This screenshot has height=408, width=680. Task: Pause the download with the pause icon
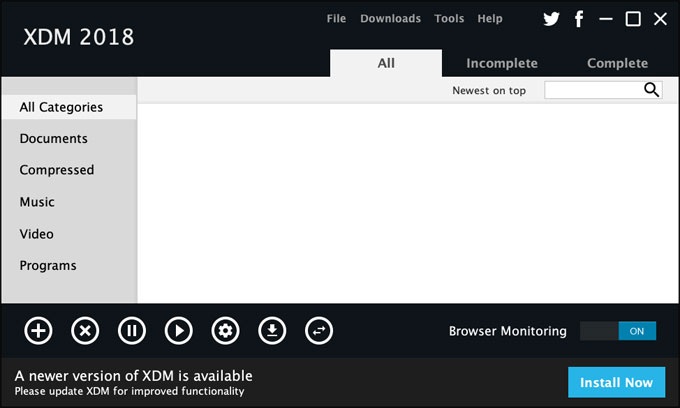coord(132,331)
